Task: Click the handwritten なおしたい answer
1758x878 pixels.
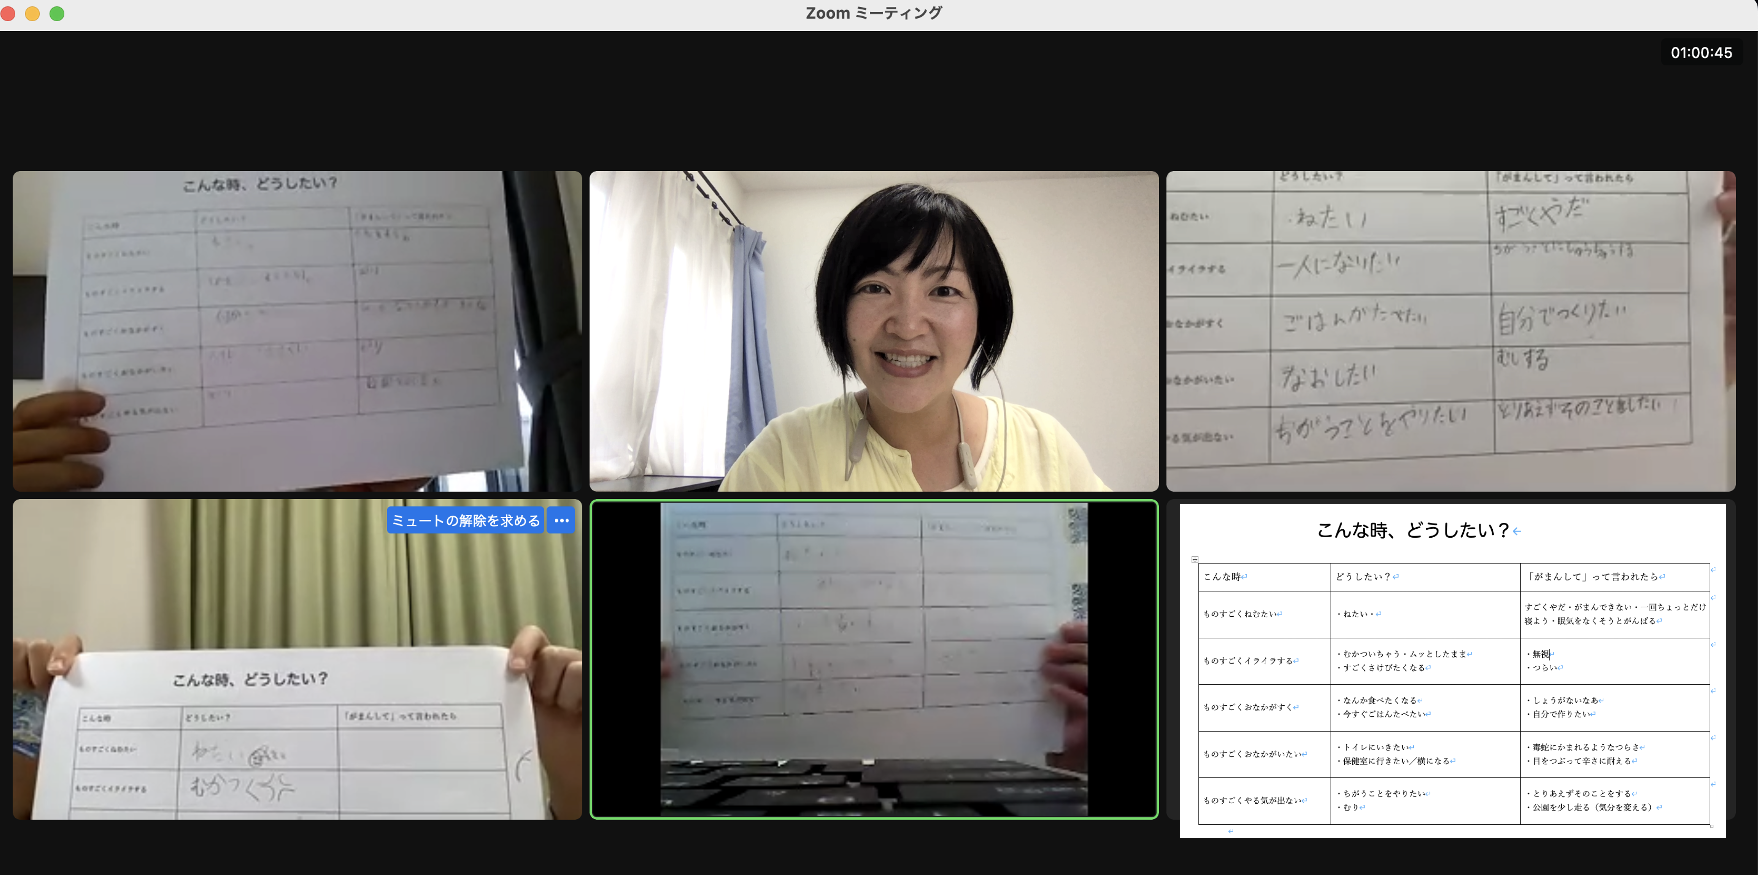Action: 1329,377
